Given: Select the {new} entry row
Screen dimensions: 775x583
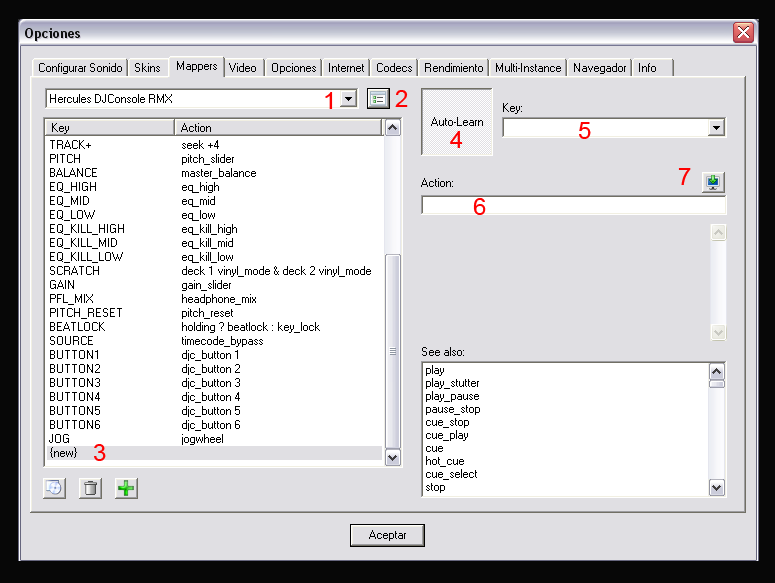Looking at the screenshot, I should [214, 453].
